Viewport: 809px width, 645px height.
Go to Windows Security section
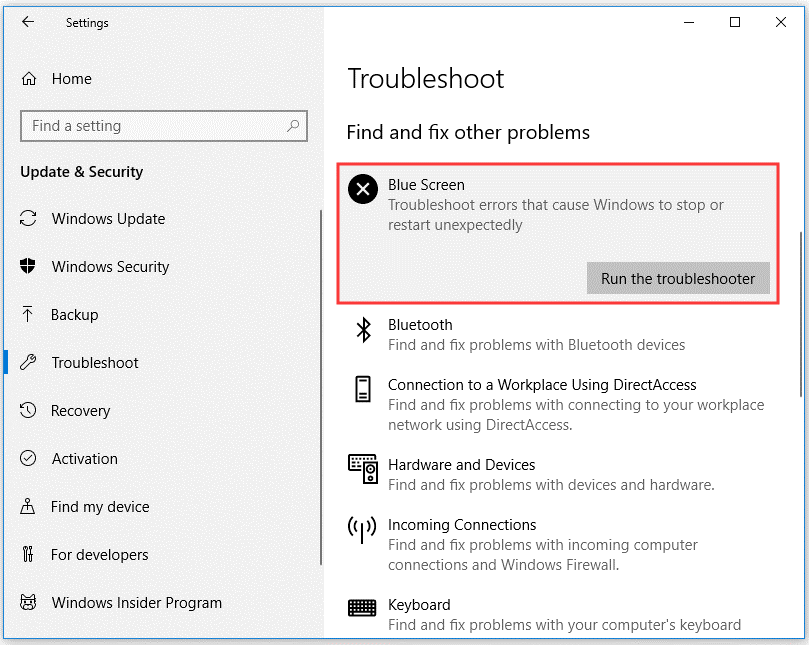pos(110,267)
